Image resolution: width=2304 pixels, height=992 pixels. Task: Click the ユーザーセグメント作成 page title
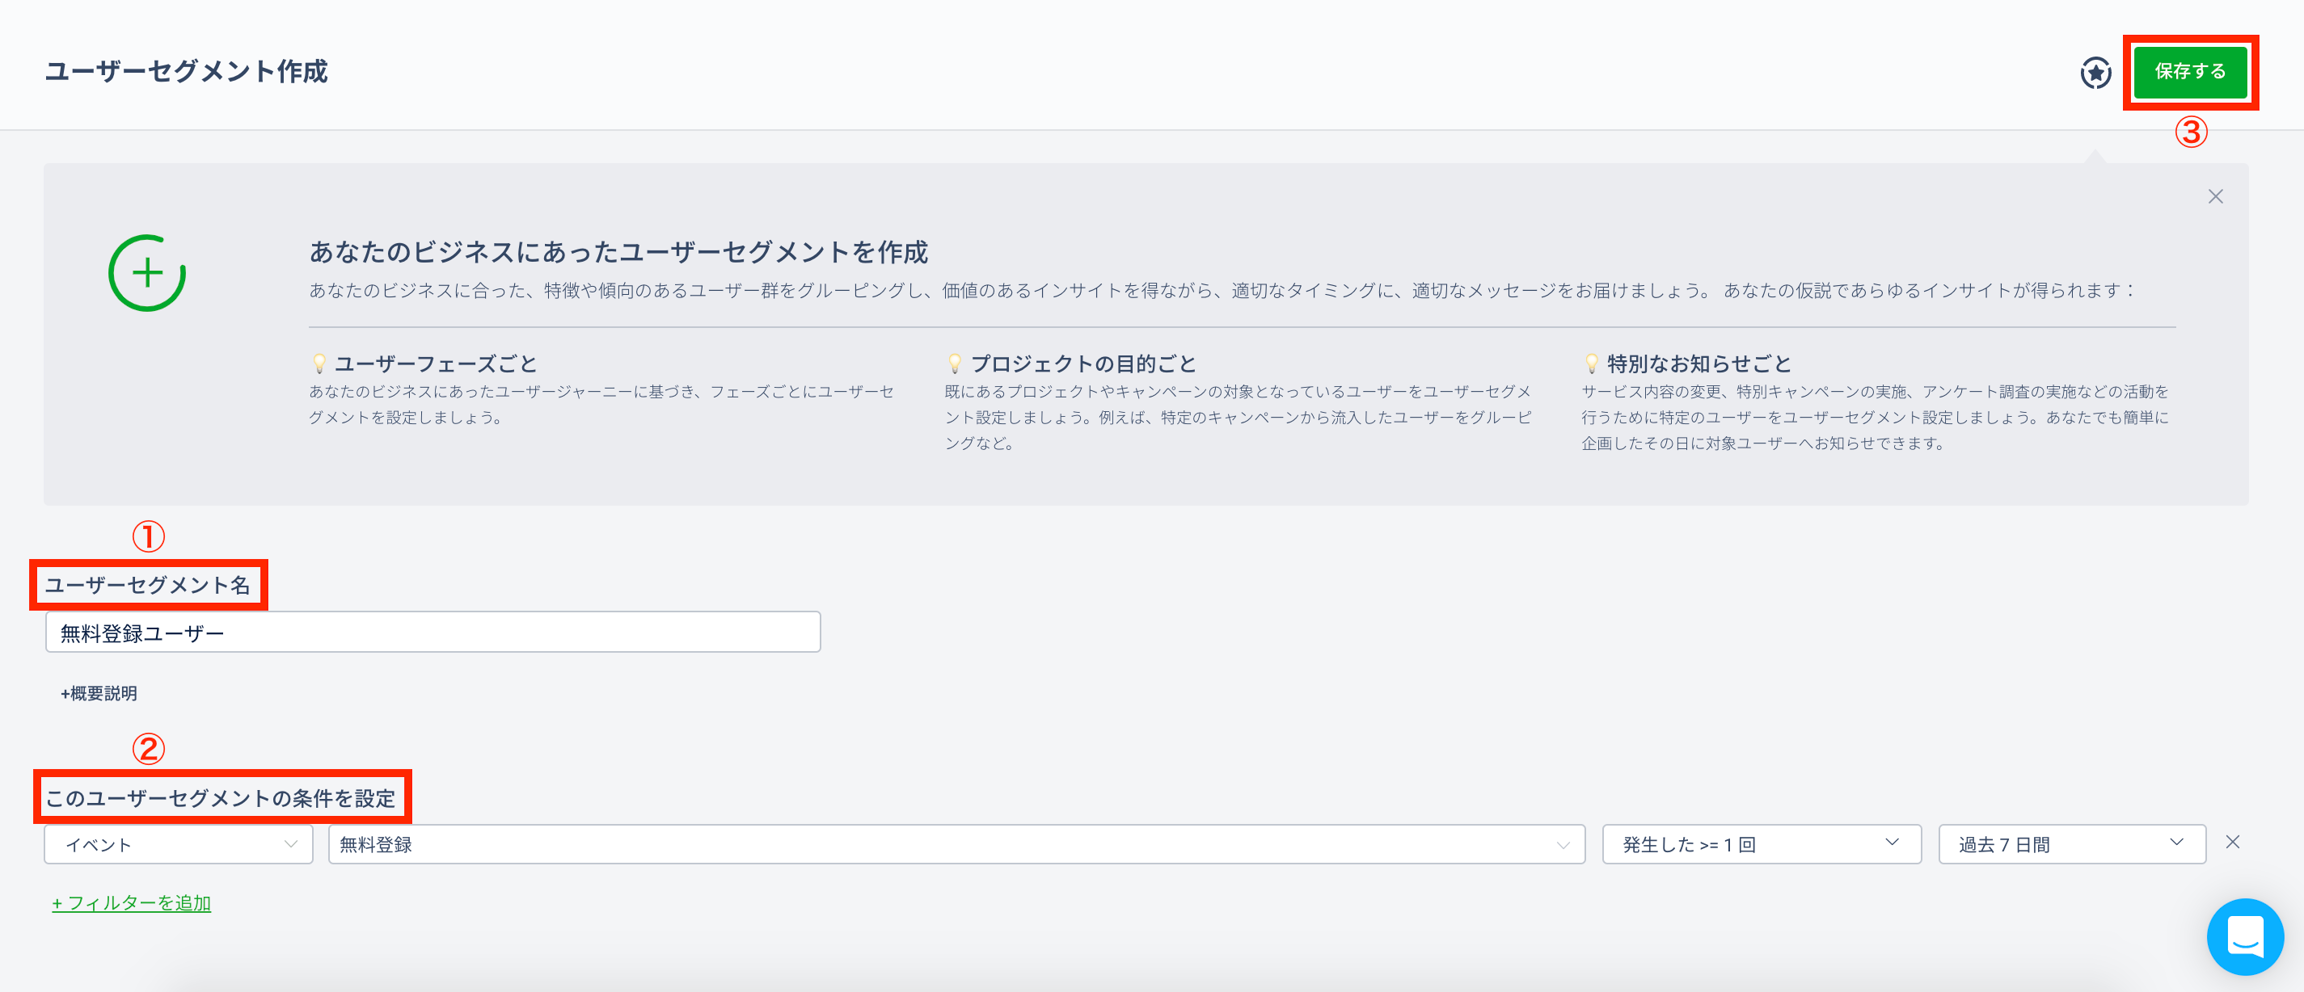(x=186, y=72)
